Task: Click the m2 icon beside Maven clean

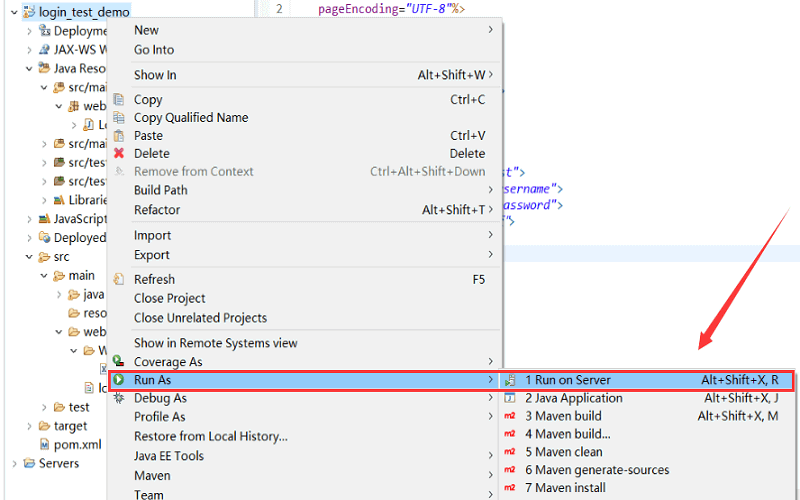Action: pyautogui.click(x=509, y=452)
